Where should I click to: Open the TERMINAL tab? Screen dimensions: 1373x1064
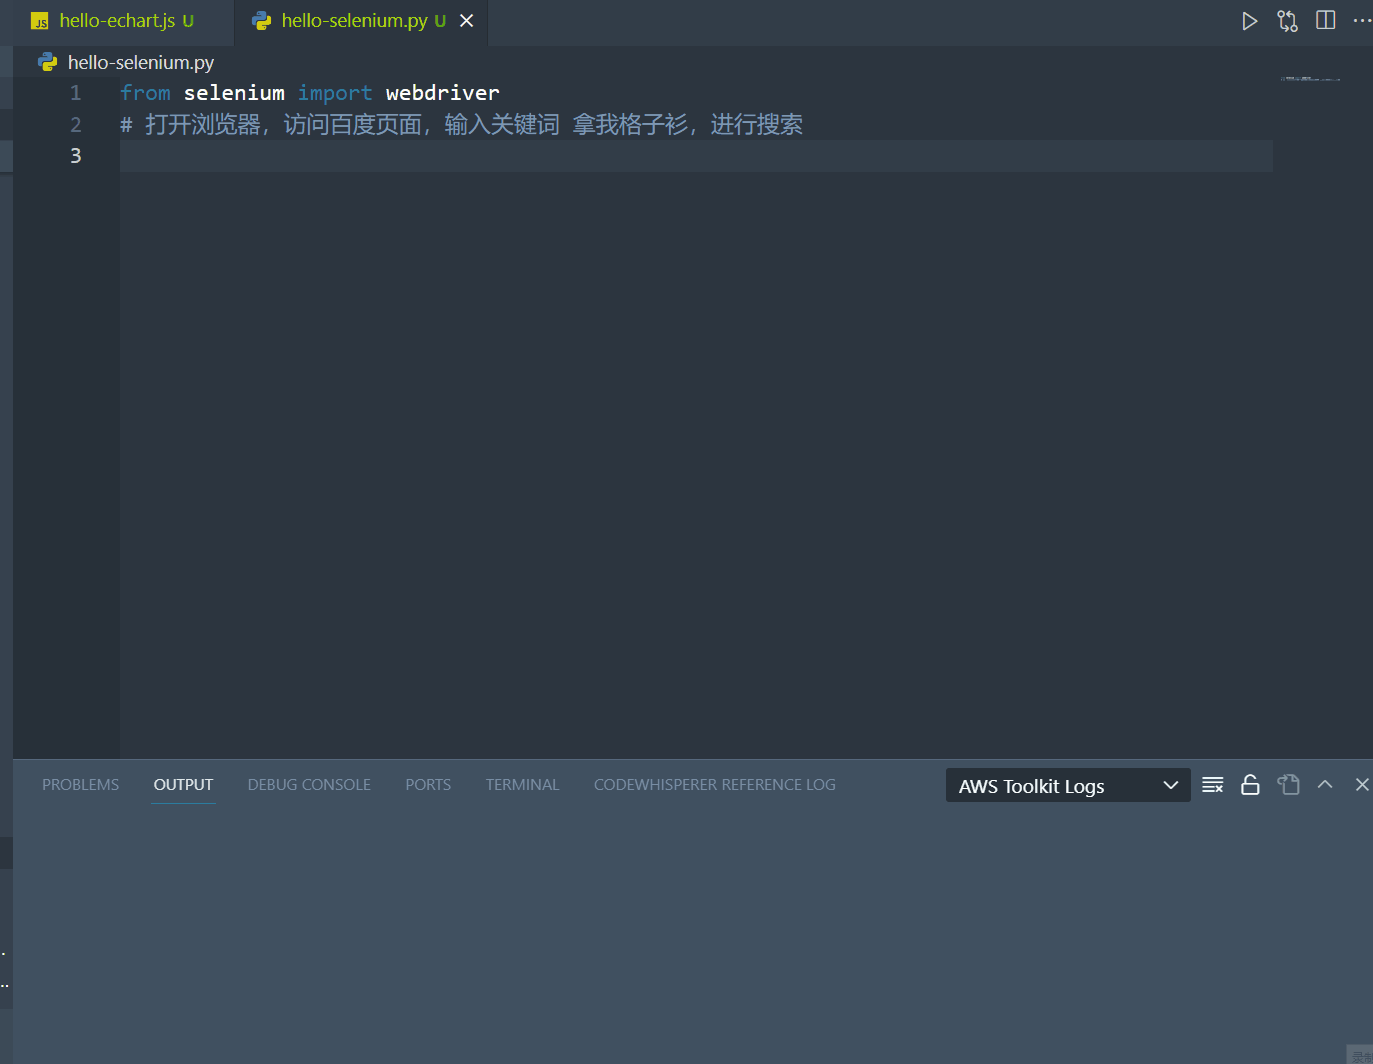click(x=522, y=785)
